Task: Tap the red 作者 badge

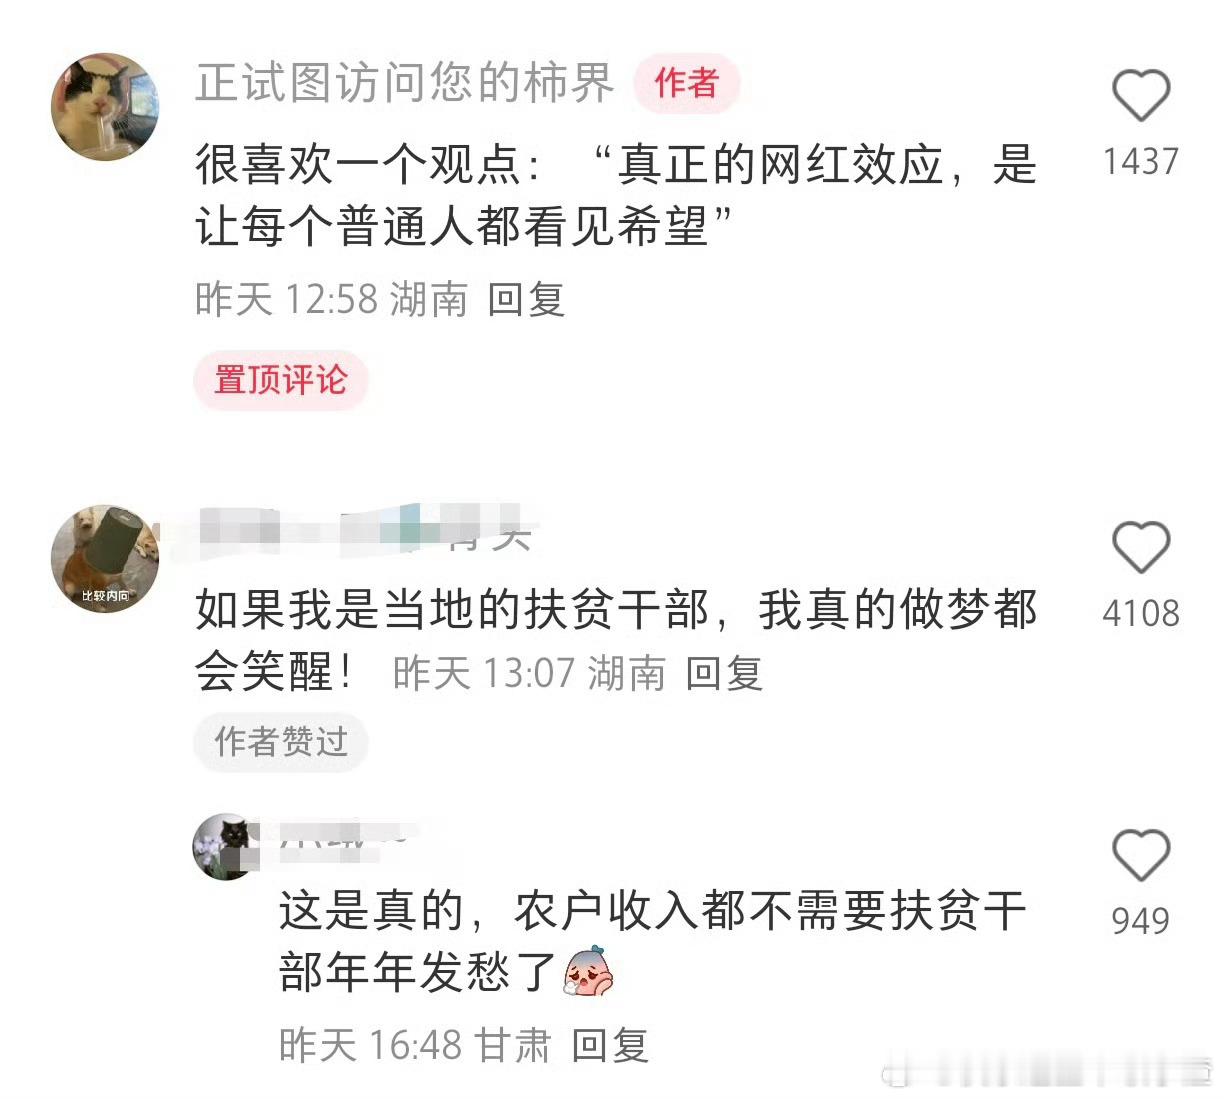Action: click(686, 83)
